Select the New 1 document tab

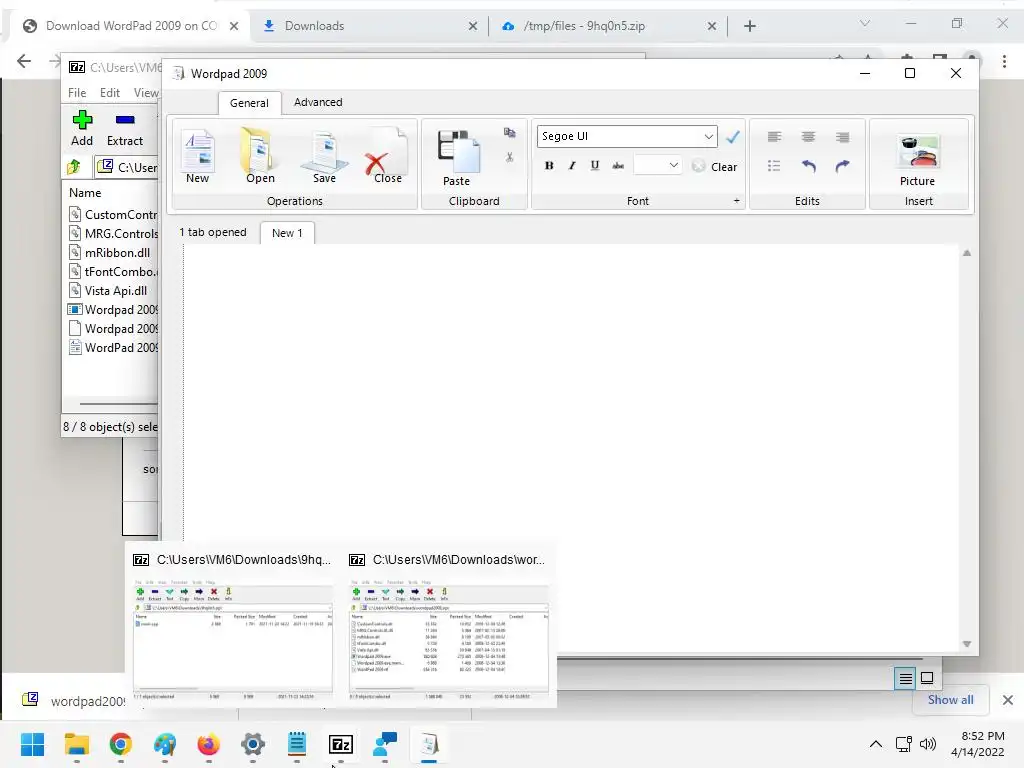(x=287, y=233)
